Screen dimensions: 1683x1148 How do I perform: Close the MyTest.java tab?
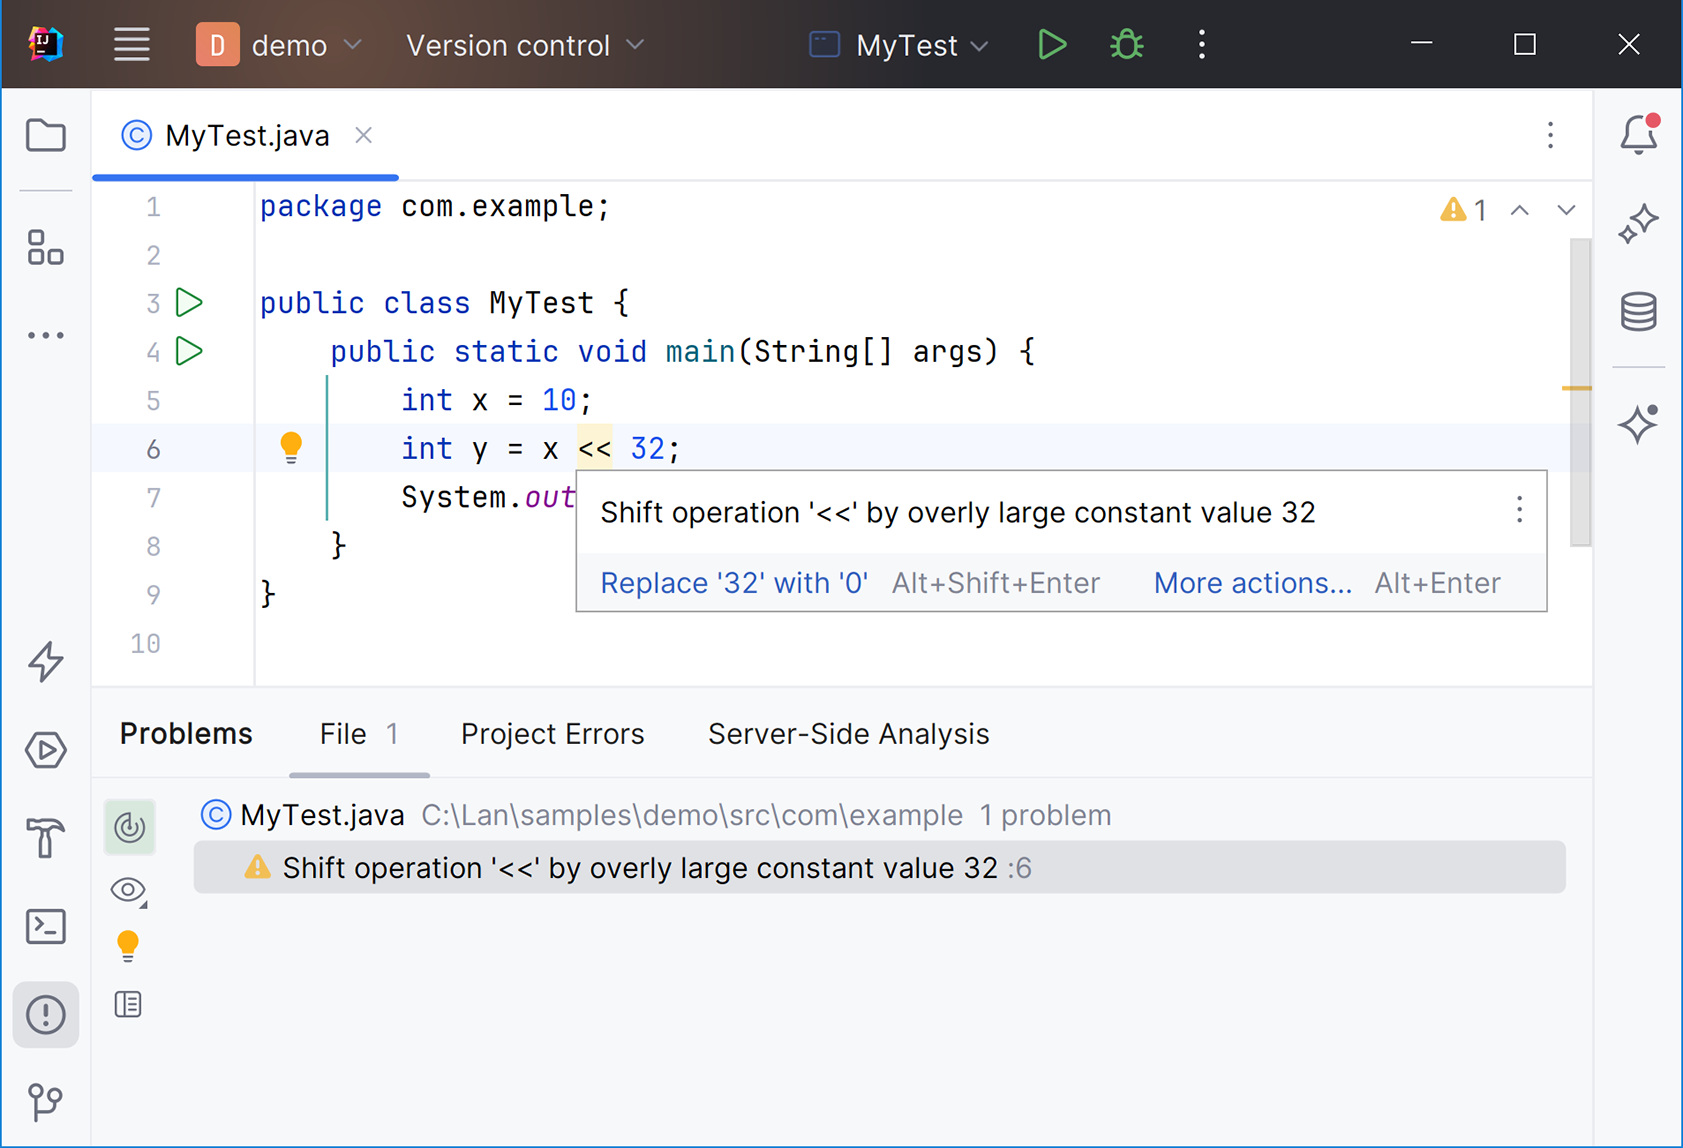[x=364, y=135]
